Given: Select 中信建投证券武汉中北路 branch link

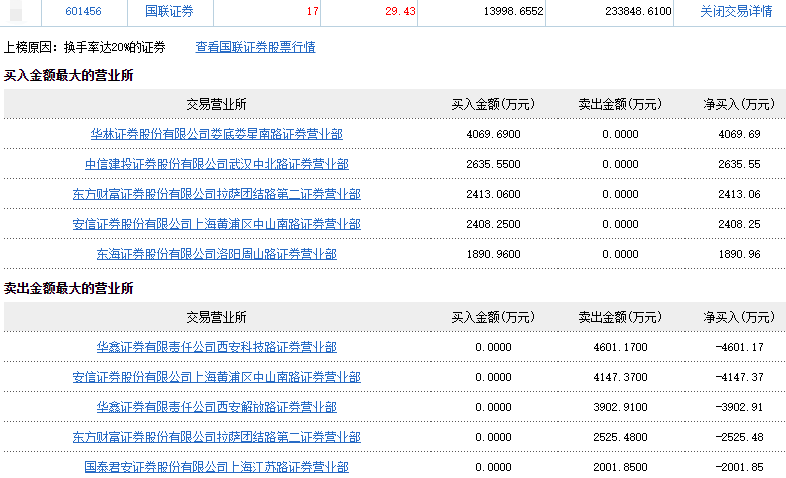Looking at the screenshot, I should pos(216,164).
